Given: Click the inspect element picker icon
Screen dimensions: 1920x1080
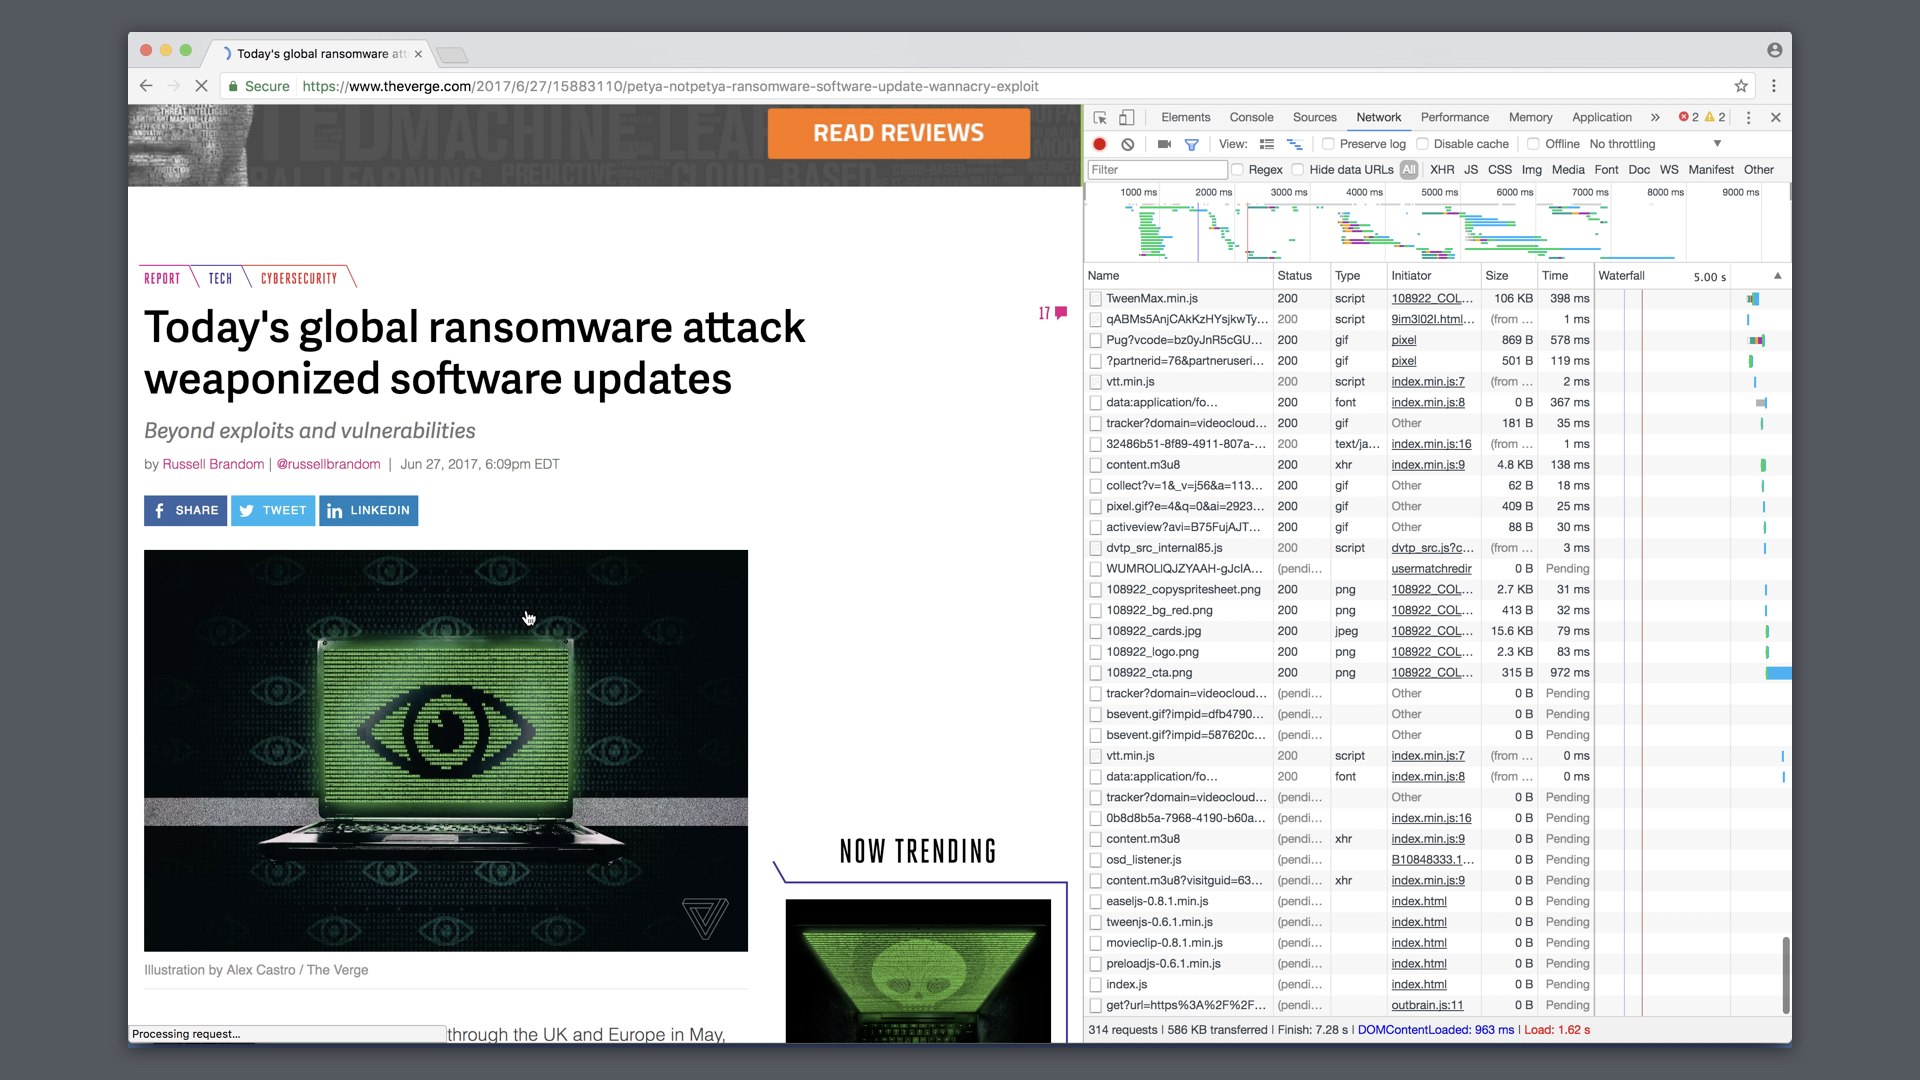Looking at the screenshot, I should [x=1100, y=118].
